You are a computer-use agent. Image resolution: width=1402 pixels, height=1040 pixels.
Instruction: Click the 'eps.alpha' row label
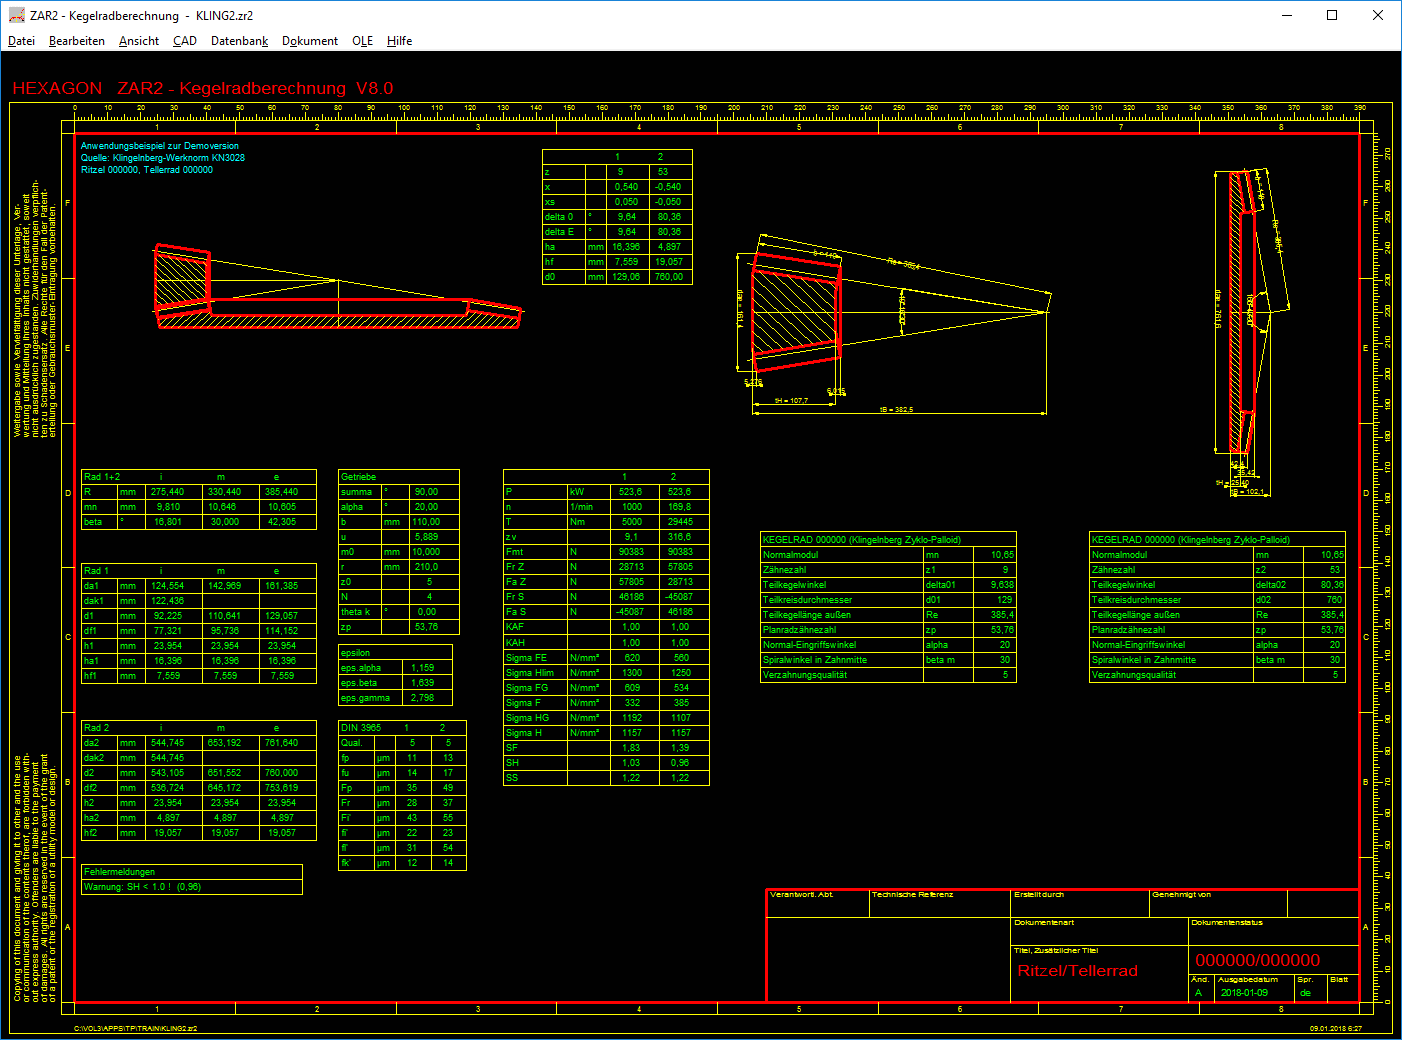pyautogui.click(x=361, y=668)
